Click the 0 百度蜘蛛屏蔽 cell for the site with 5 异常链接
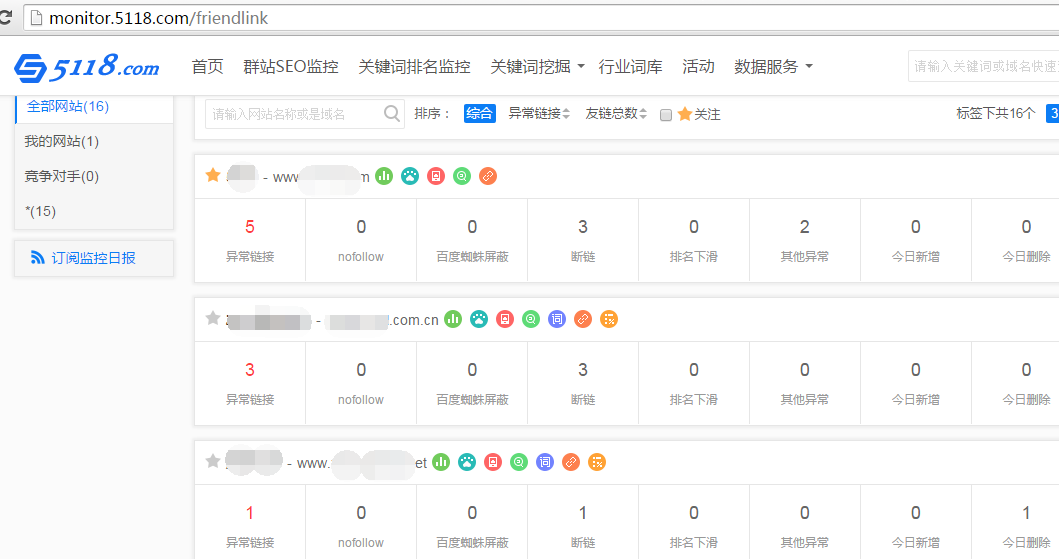1059x559 pixels. point(472,240)
